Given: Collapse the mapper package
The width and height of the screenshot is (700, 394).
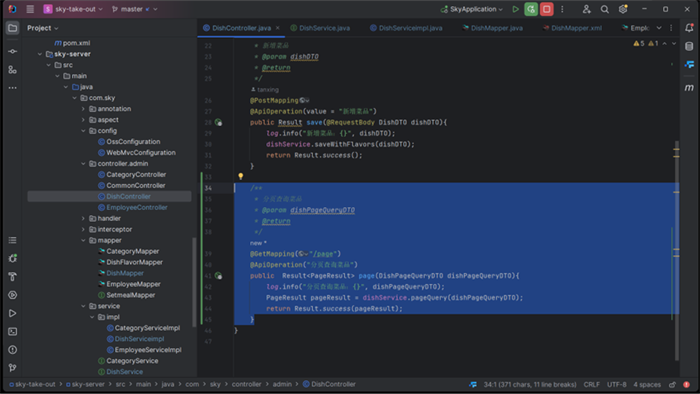Looking at the screenshot, I should 83,240.
